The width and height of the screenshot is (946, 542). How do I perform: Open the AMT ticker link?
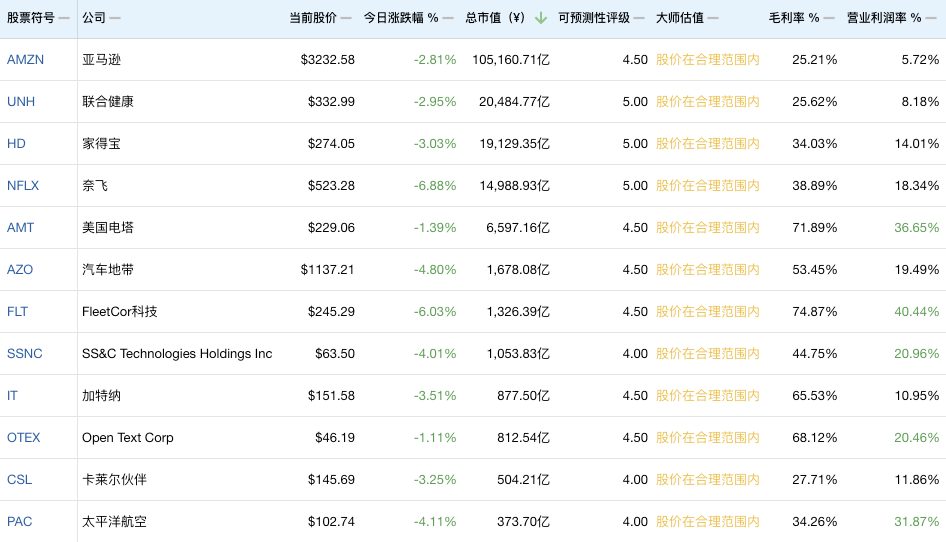(x=21, y=228)
